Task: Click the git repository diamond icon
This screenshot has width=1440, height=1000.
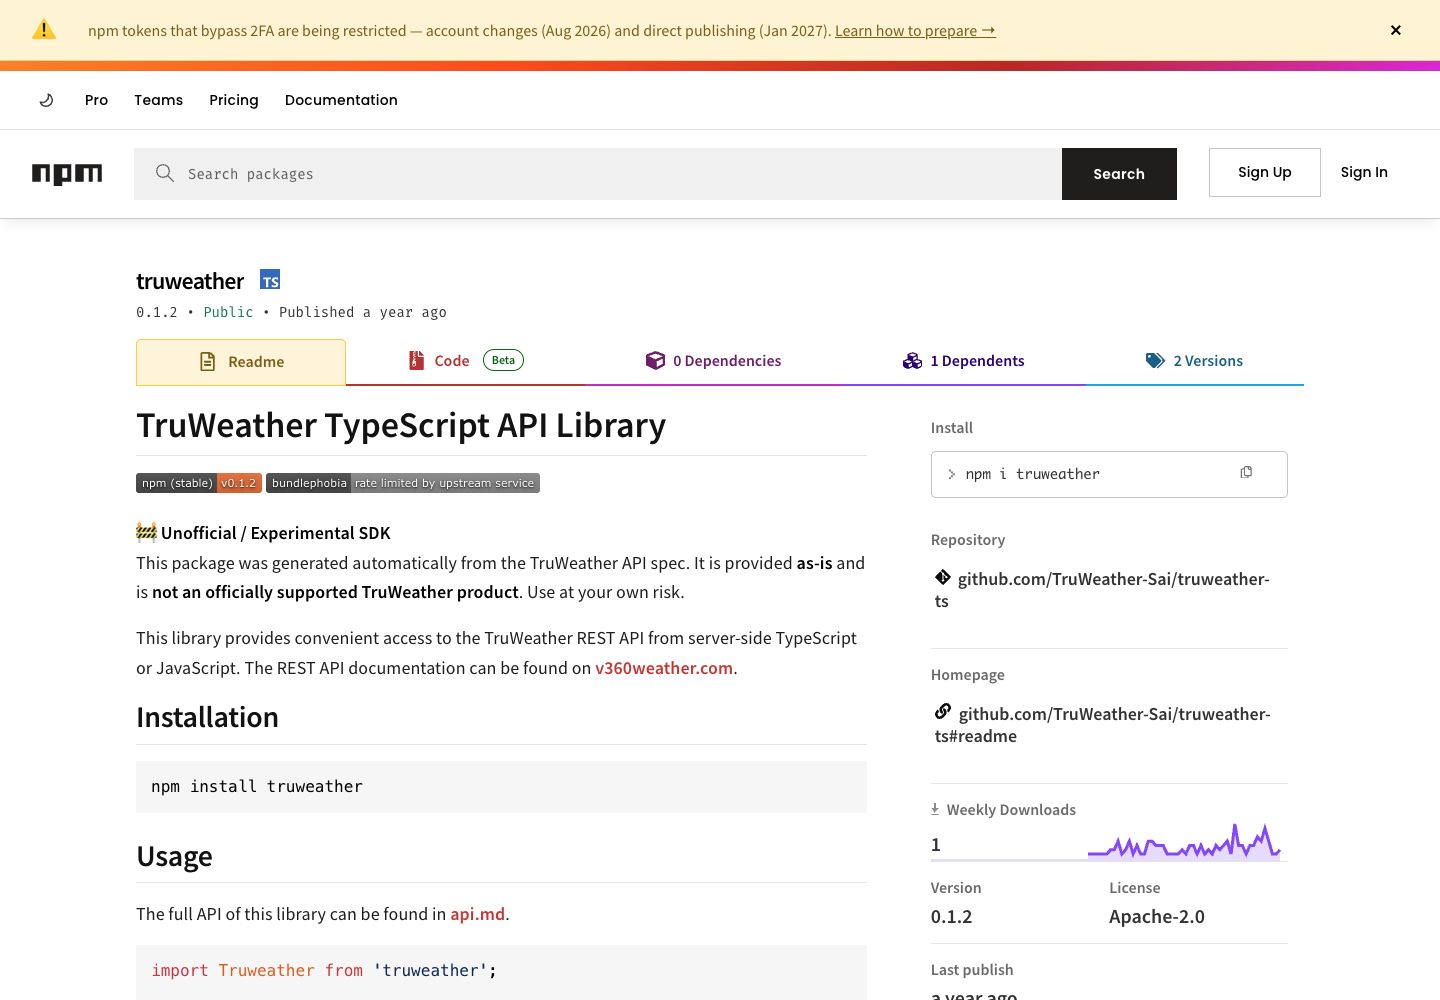Action: 943,577
